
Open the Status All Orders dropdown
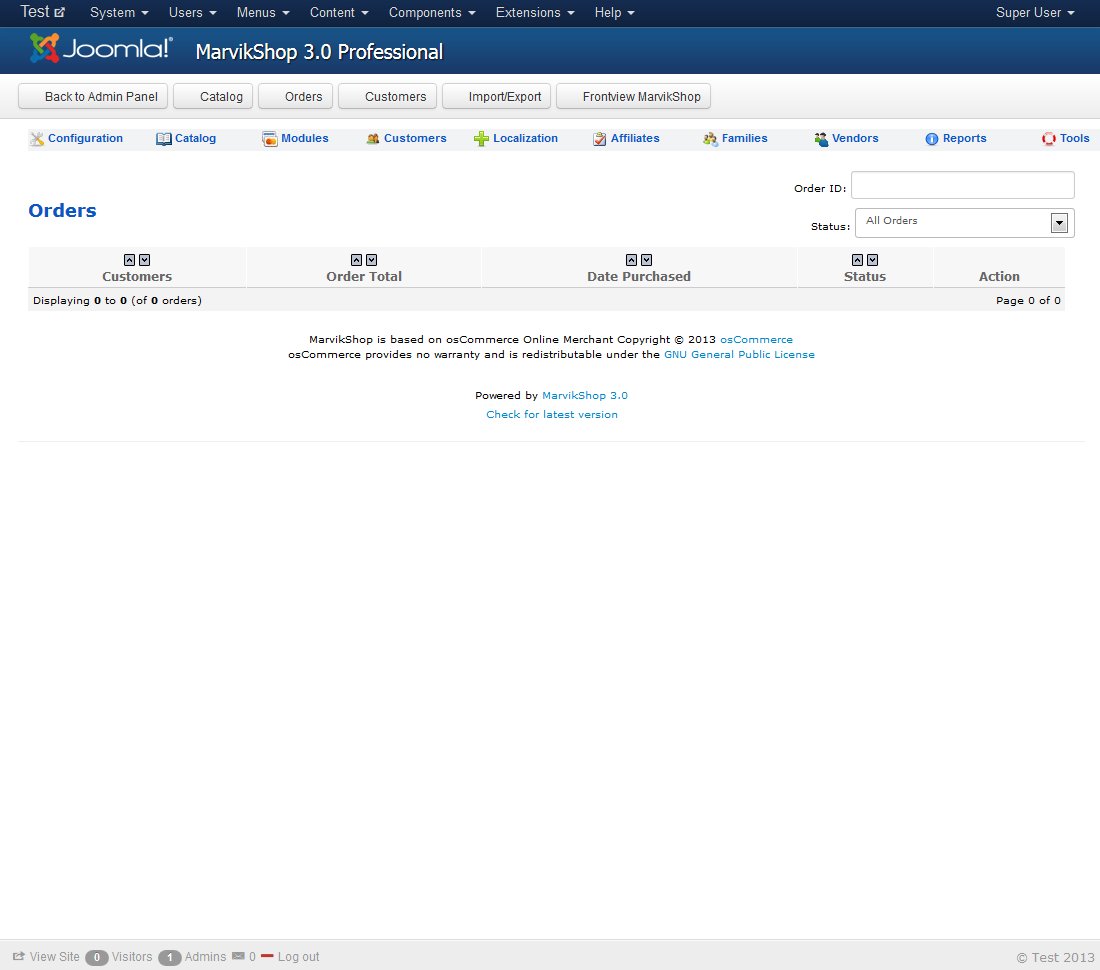[965, 223]
